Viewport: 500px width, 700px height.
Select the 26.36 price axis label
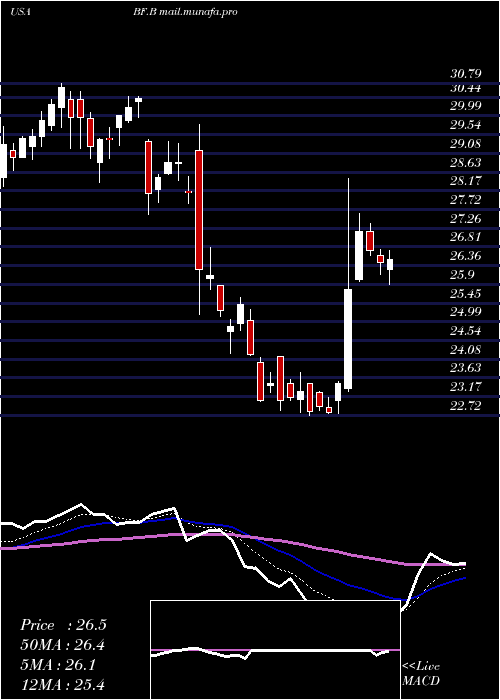465,256
